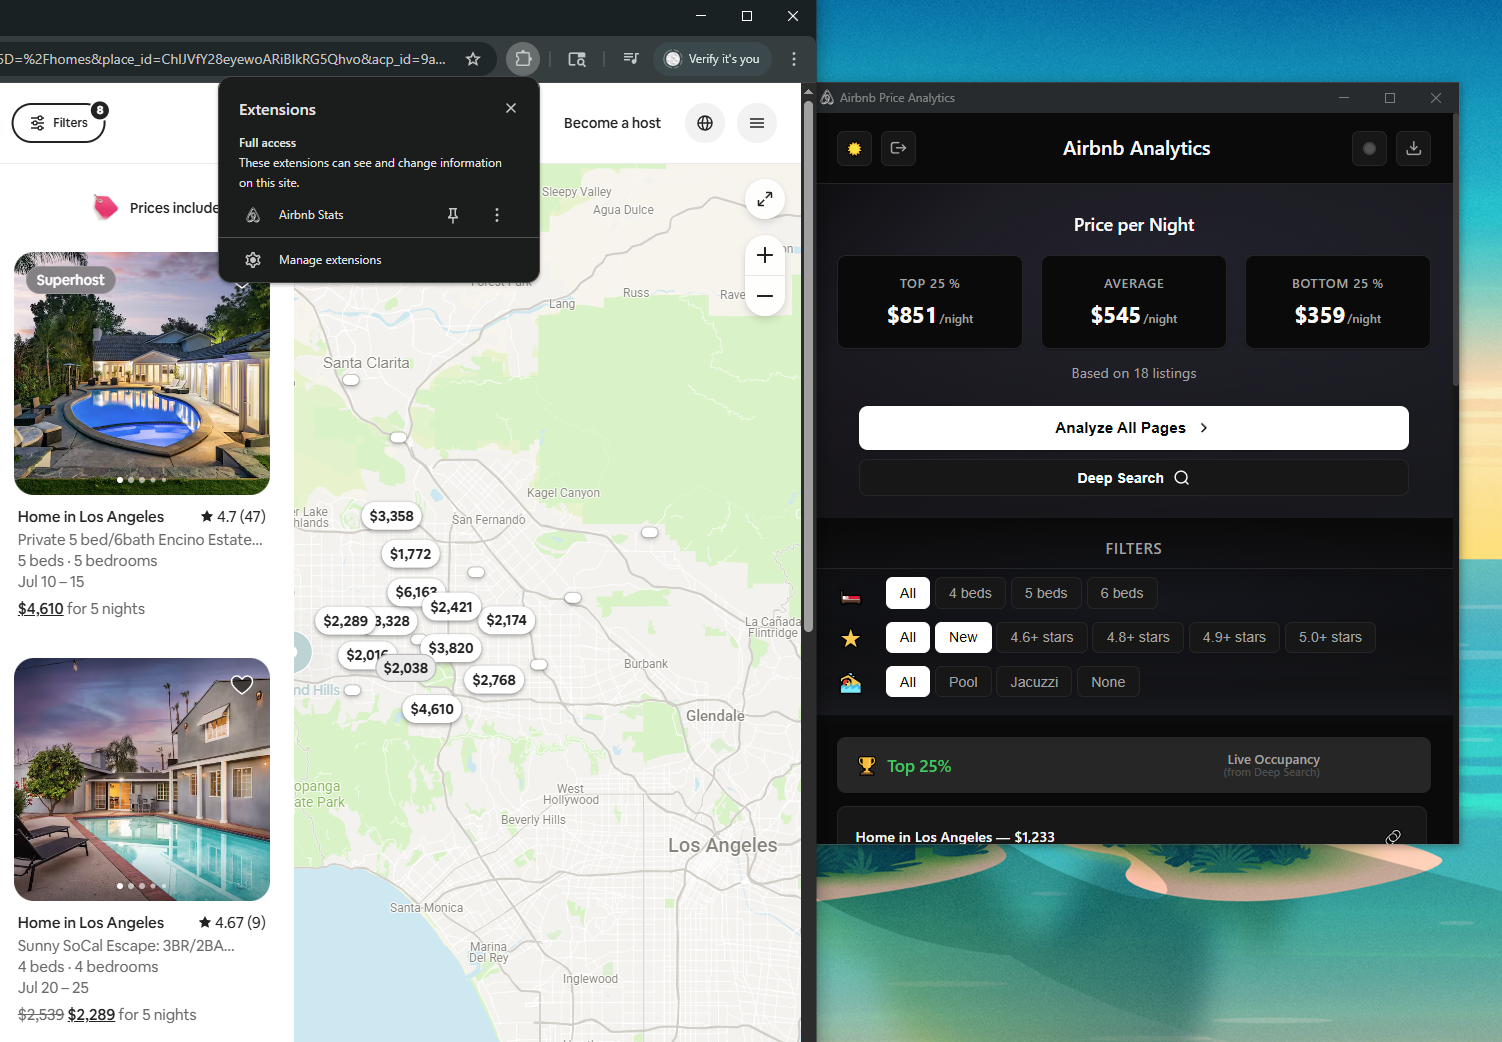Image resolution: width=1502 pixels, height=1042 pixels.
Task: Click the gear icon beside Manage extensions
Action: [x=253, y=260]
